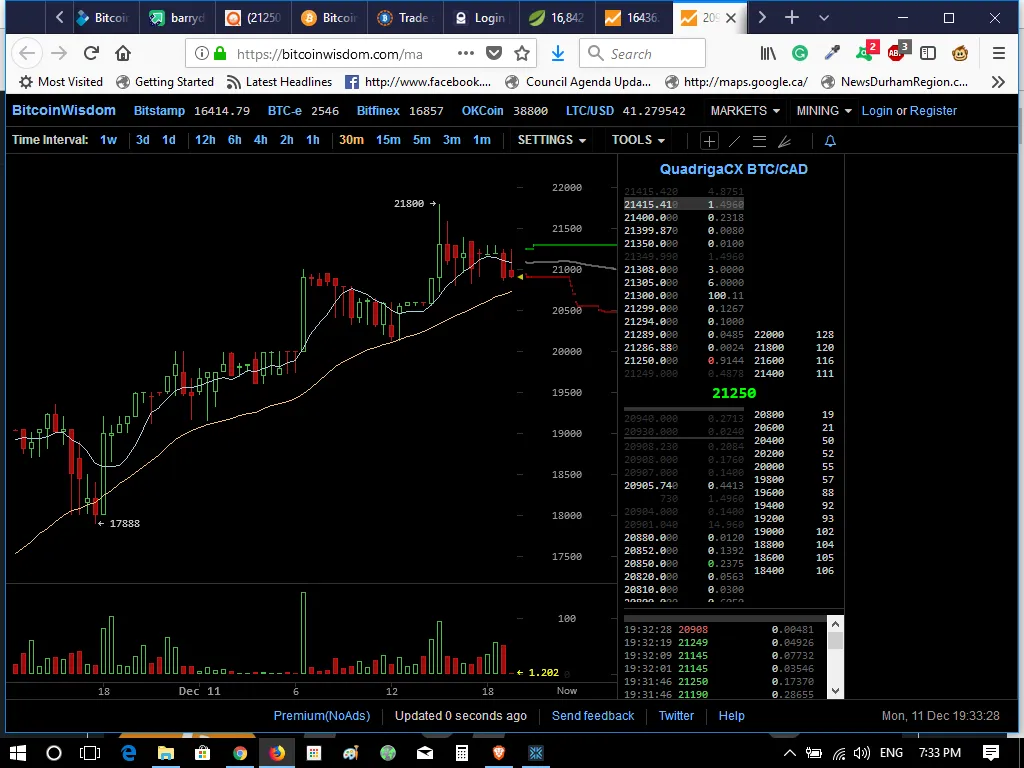Viewport: 1024px width, 768px height.
Task: Switch chart to 1w interval
Action: point(108,140)
